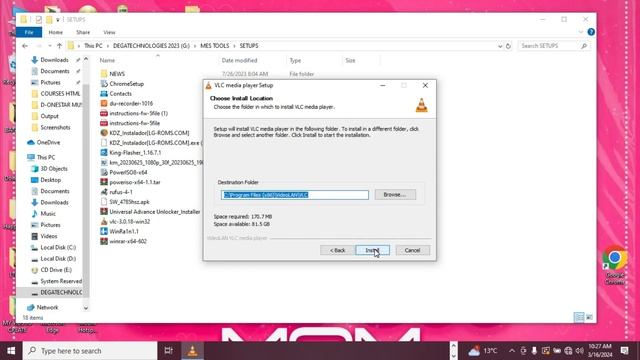Image resolution: width=640 pixels, height=360 pixels.
Task: Sort by Date modified column
Action: tap(239, 60)
